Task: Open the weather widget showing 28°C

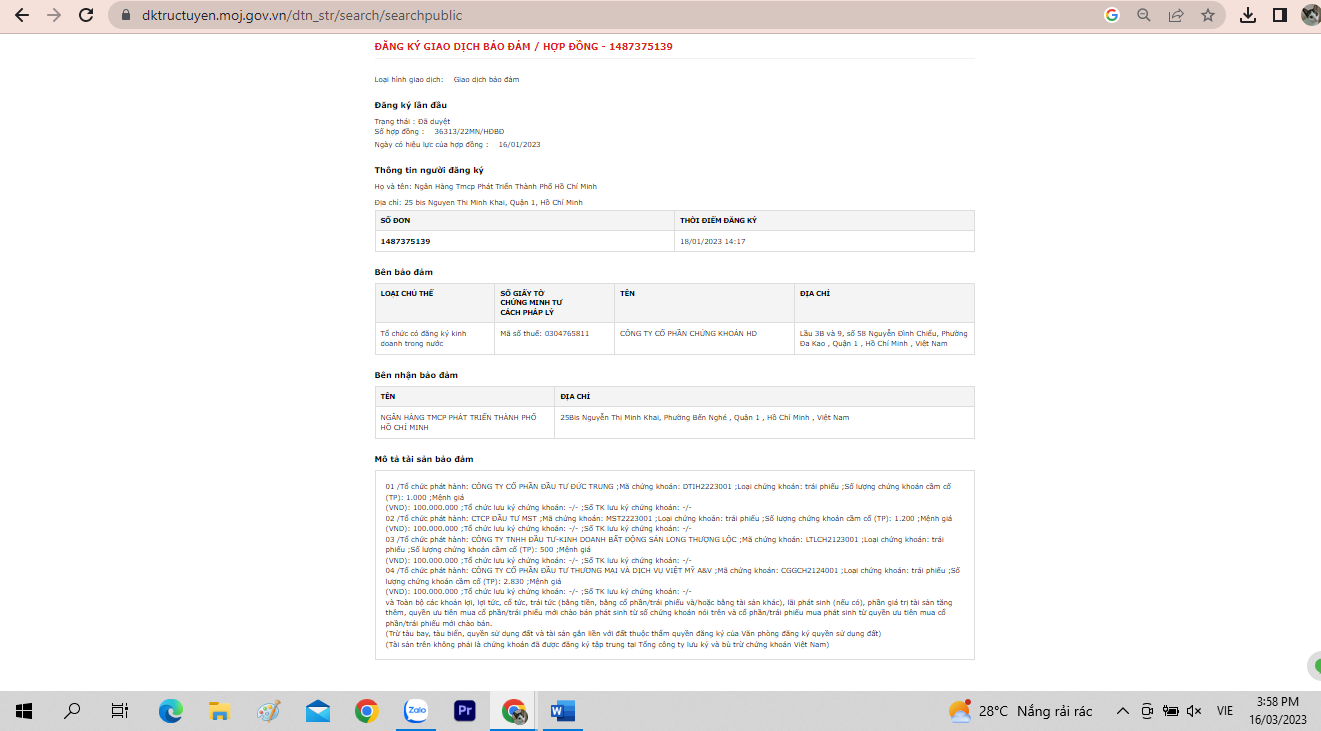Action: (1020, 711)
